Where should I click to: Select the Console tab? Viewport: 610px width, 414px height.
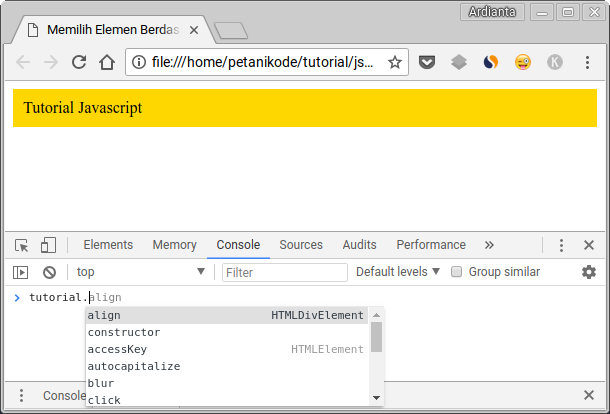[238, 245]
